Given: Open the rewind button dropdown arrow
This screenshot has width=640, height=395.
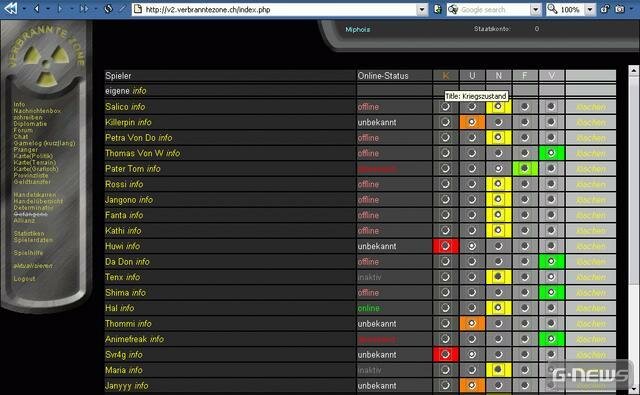Looking at the screenshot, I should (x=24, y=9).
